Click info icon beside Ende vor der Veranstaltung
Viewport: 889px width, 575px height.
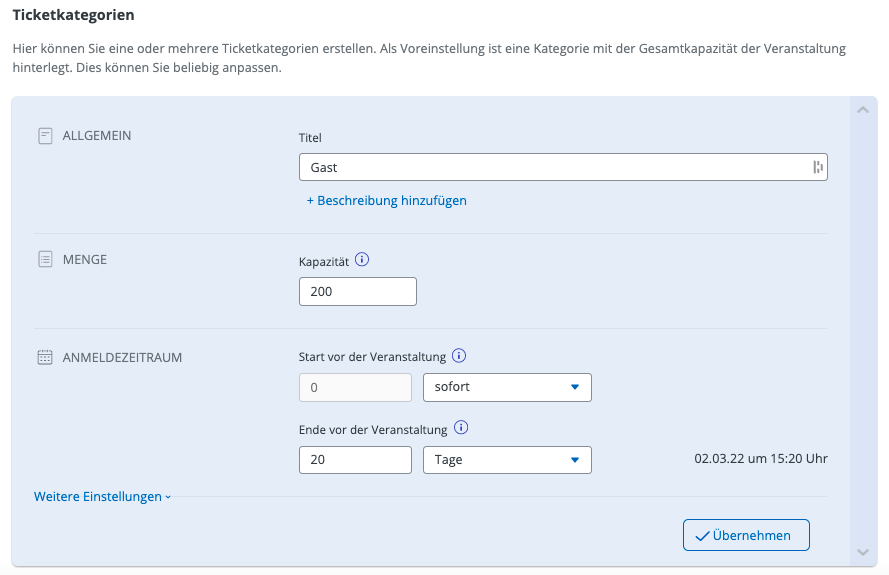coord(461,428)
